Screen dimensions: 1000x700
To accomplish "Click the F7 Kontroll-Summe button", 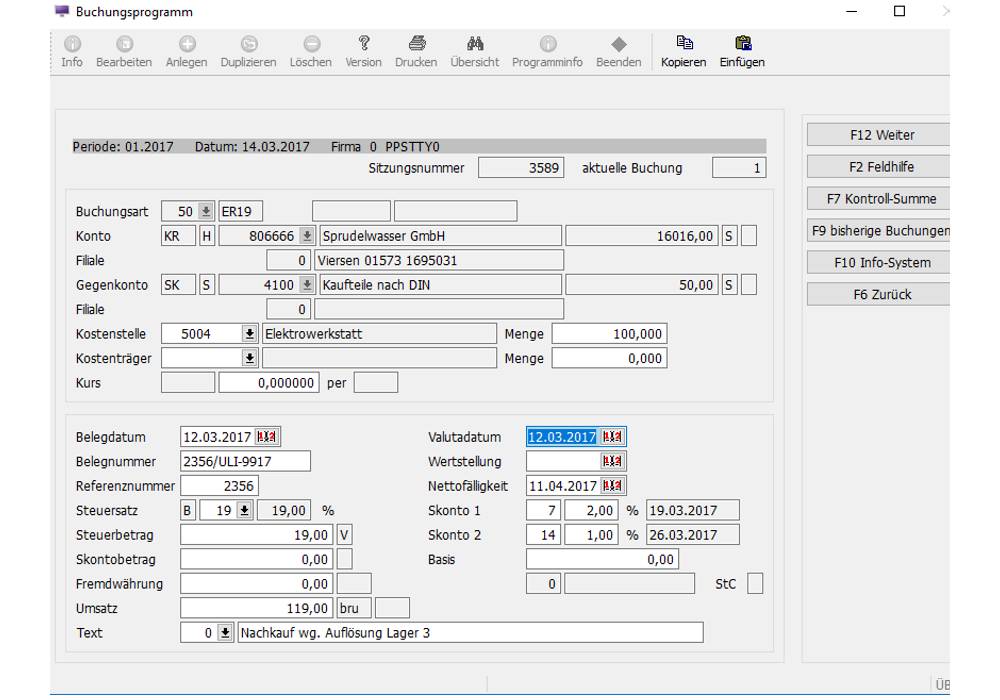I will point(880,199).
